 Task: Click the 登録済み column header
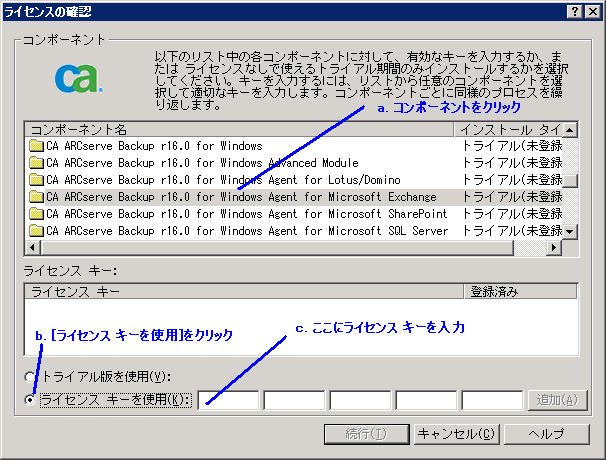click(520, 291)
